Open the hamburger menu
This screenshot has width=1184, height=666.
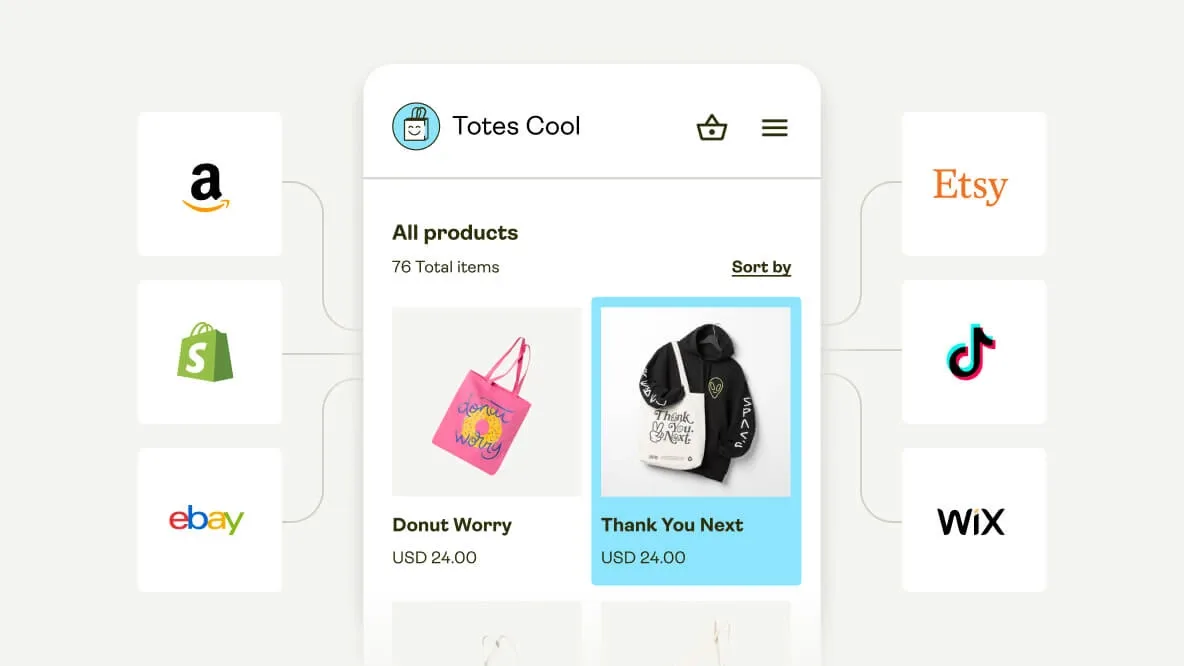tap(775, 128)
